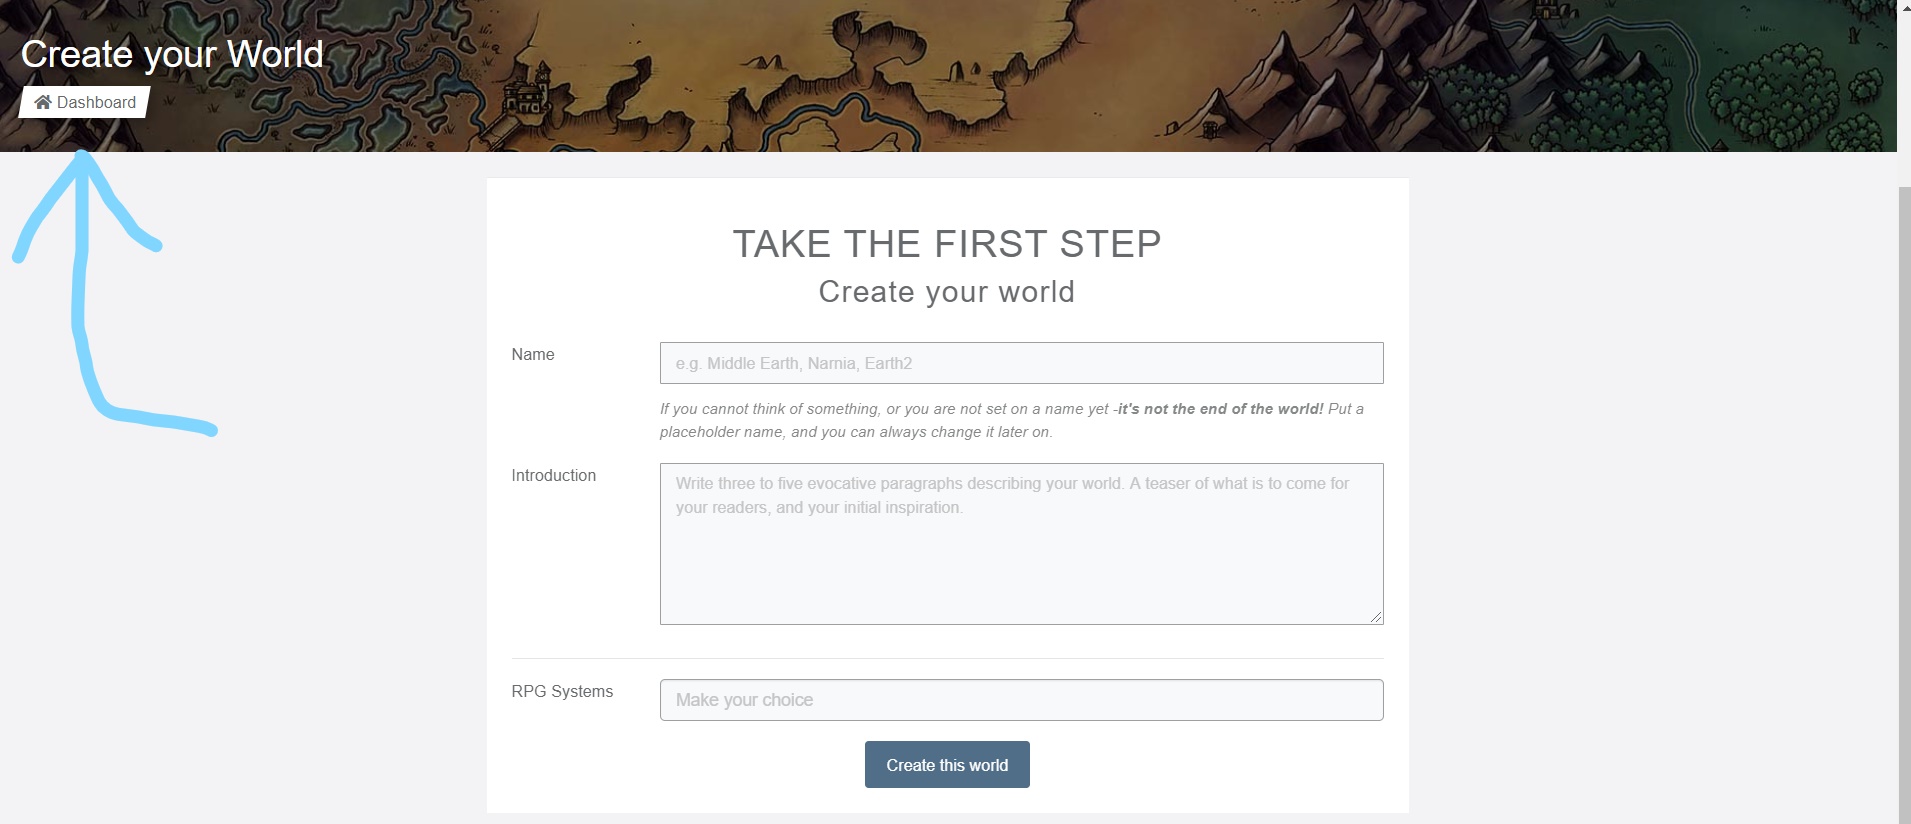This screenshot has height=824, width=1911.
Task: Click the Name field label
Action: click(533, 354)
